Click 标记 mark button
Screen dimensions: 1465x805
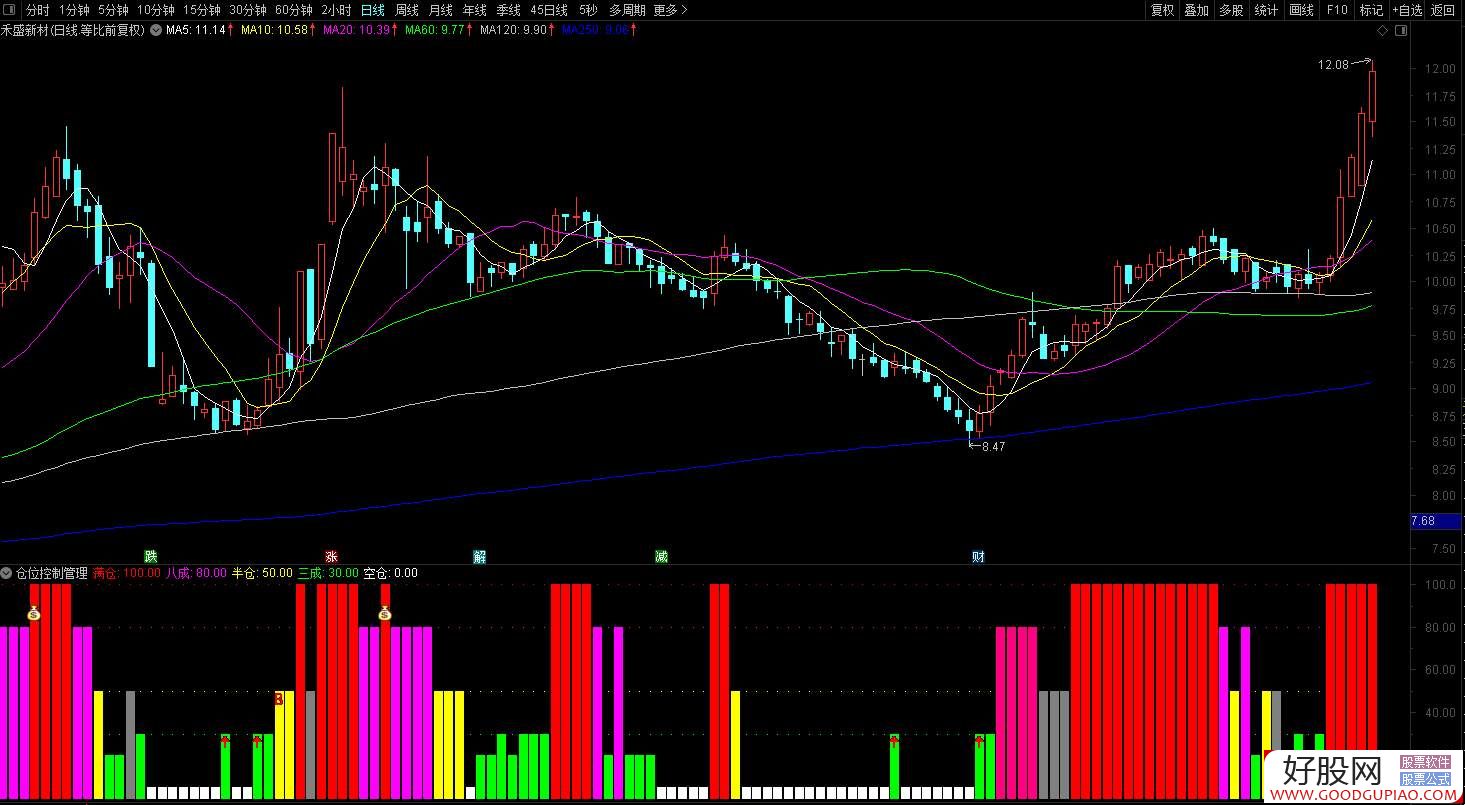1371,10
